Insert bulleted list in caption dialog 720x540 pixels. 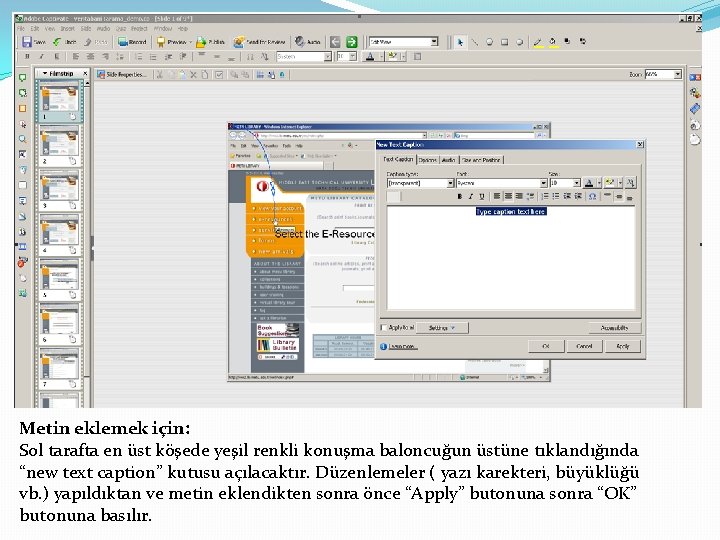point(556,197)
